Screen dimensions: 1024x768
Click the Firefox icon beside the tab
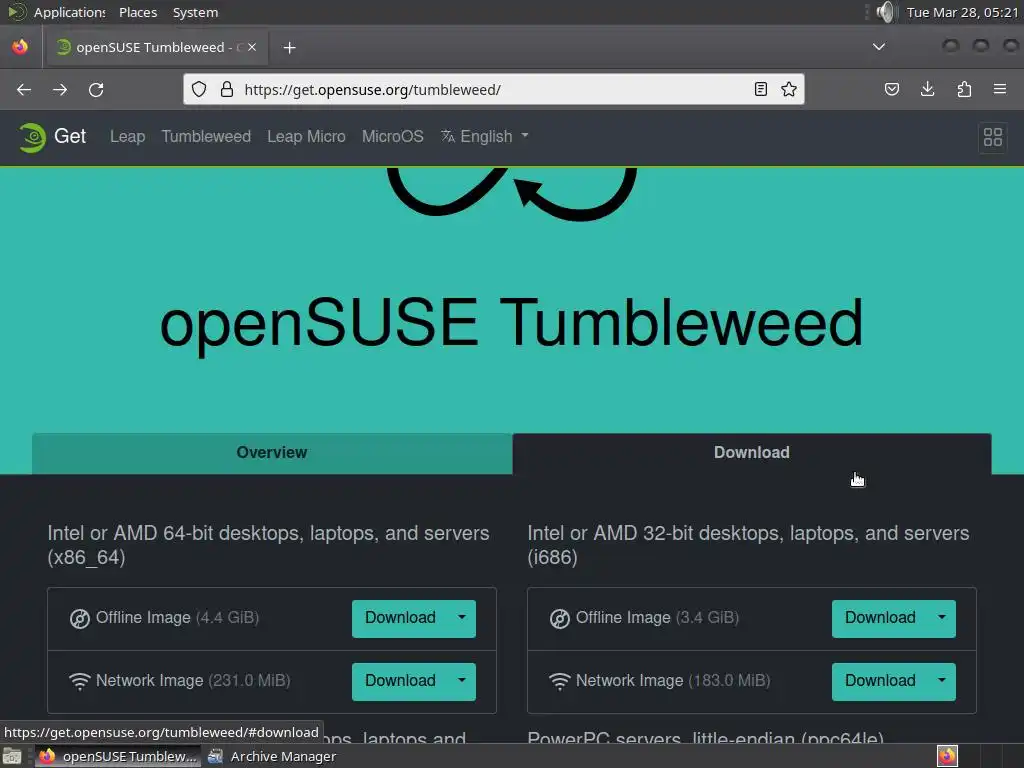click(20, 47)
